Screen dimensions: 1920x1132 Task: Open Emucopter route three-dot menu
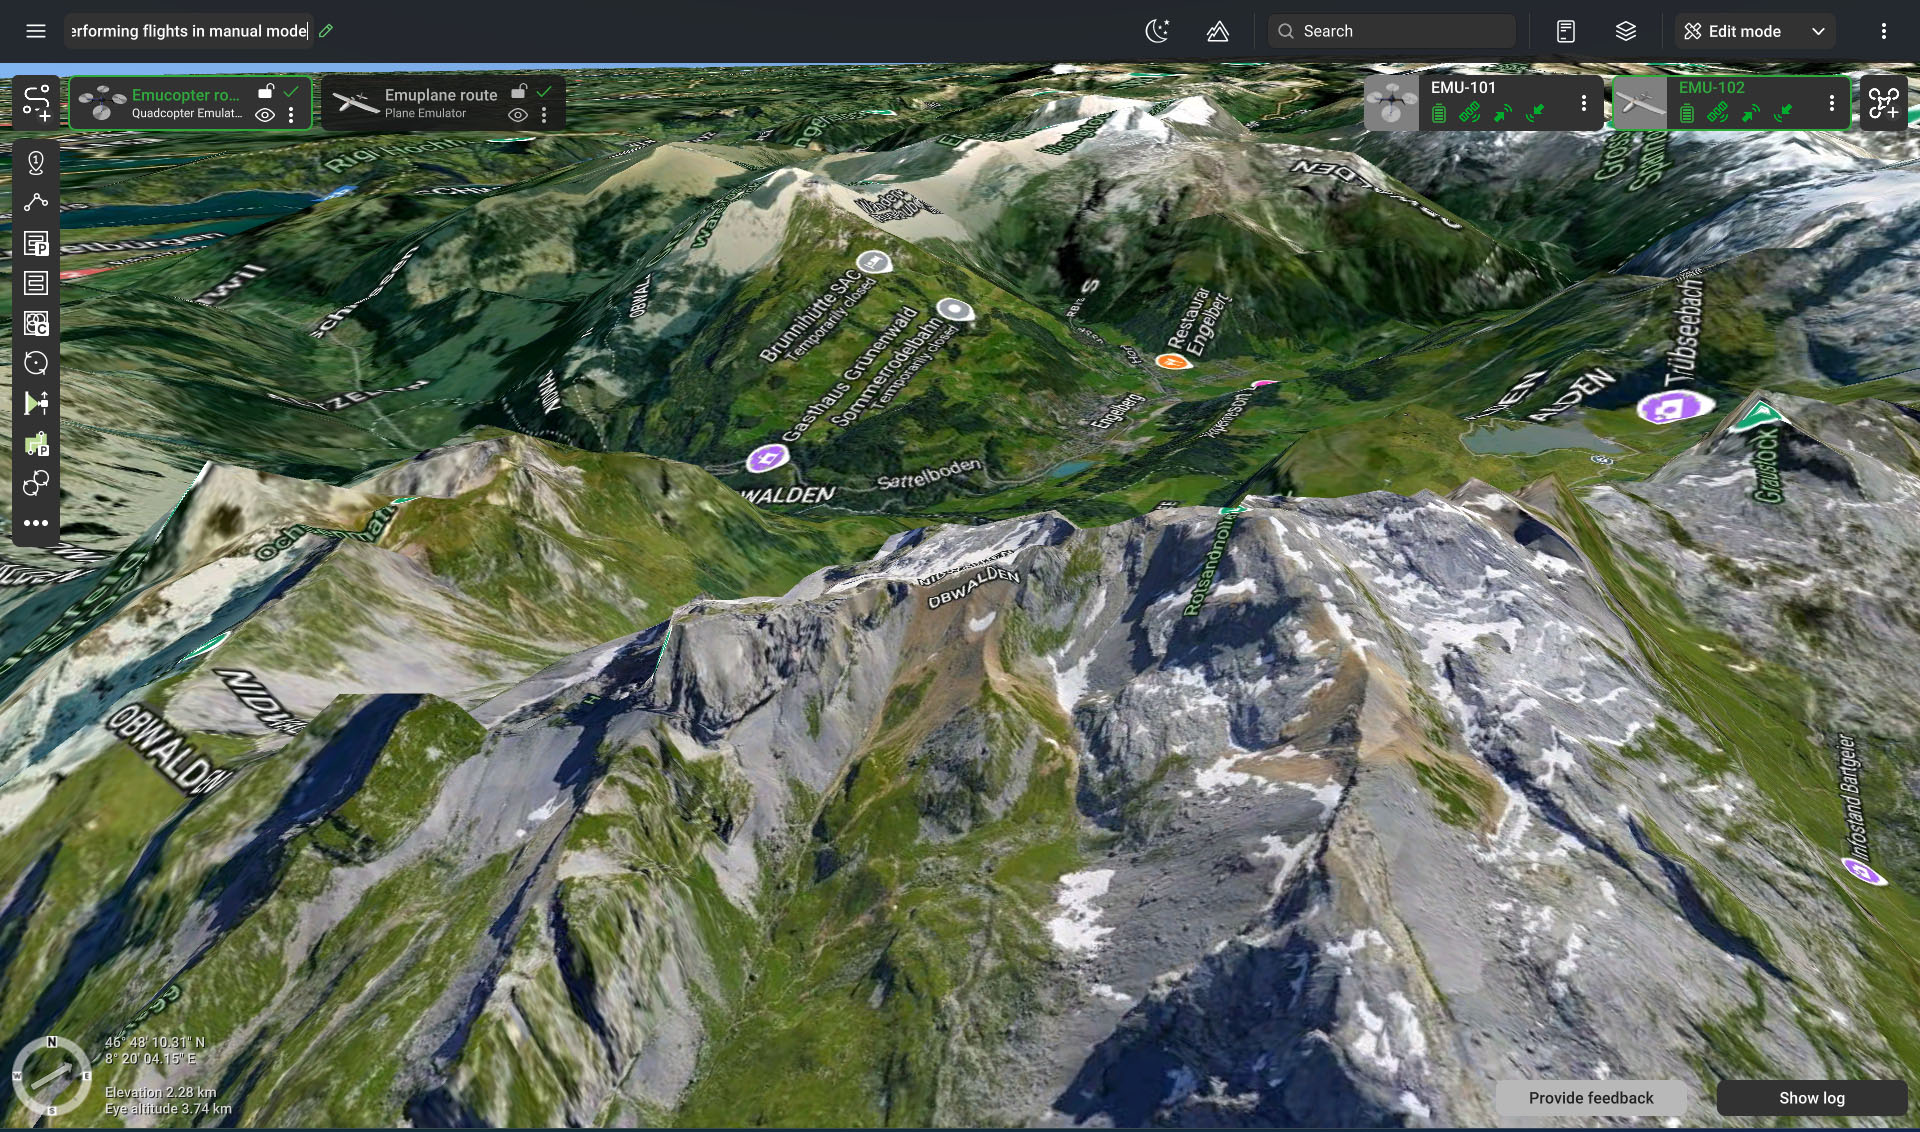point(291,115)
